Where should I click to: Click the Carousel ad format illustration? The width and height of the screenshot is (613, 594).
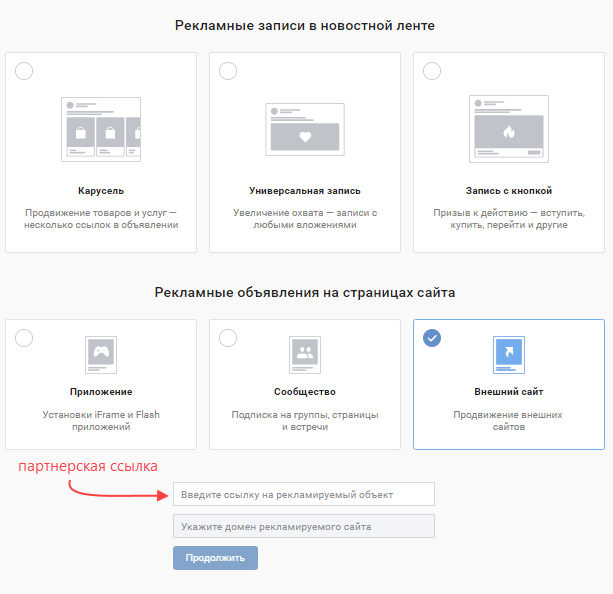point(101,129)
